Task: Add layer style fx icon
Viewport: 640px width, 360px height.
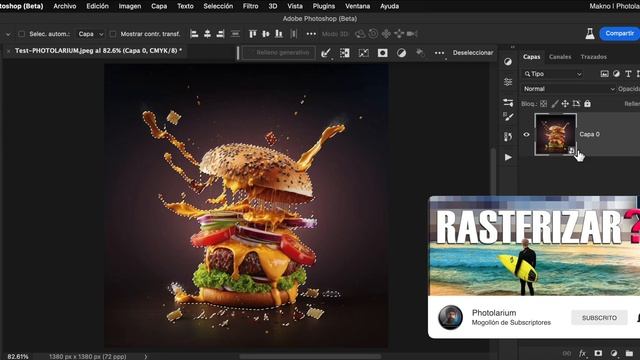Action: [582, 353]
